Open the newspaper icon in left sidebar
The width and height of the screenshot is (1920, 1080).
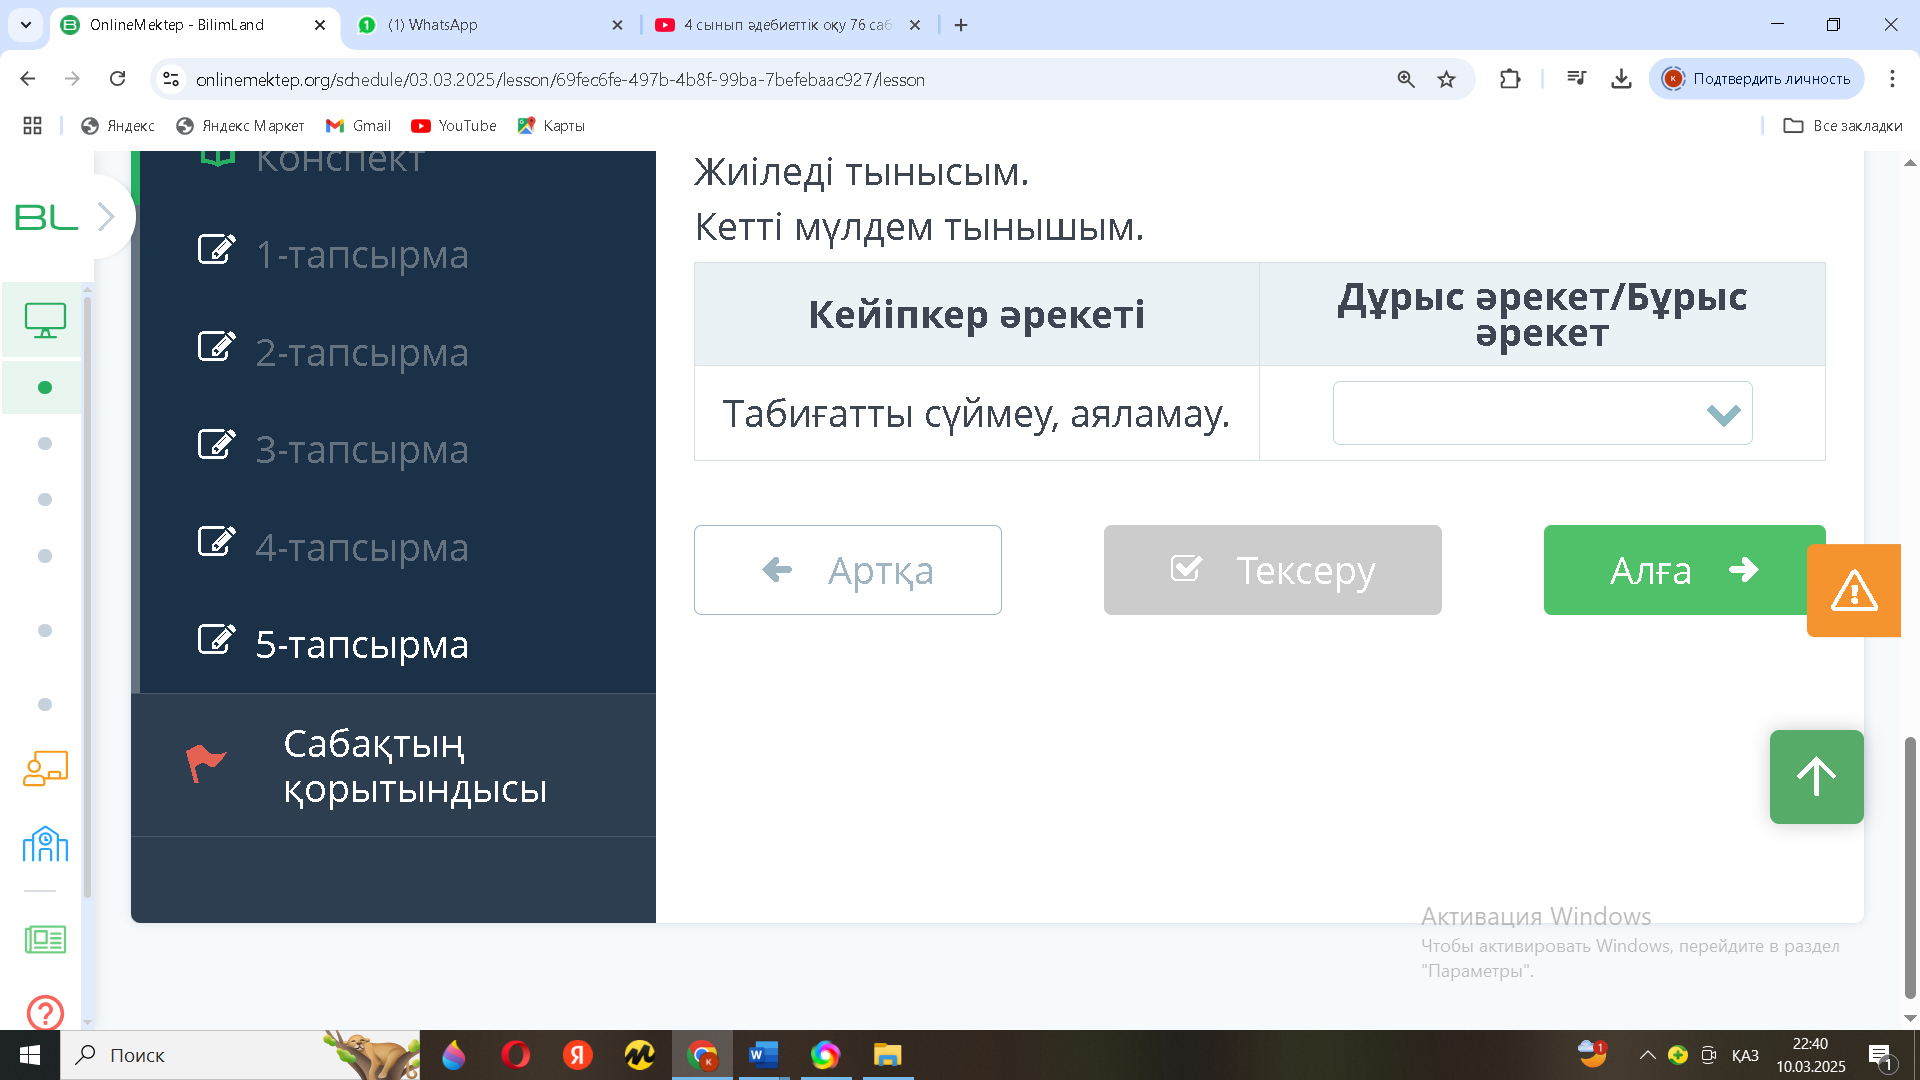tap(45, 939)
